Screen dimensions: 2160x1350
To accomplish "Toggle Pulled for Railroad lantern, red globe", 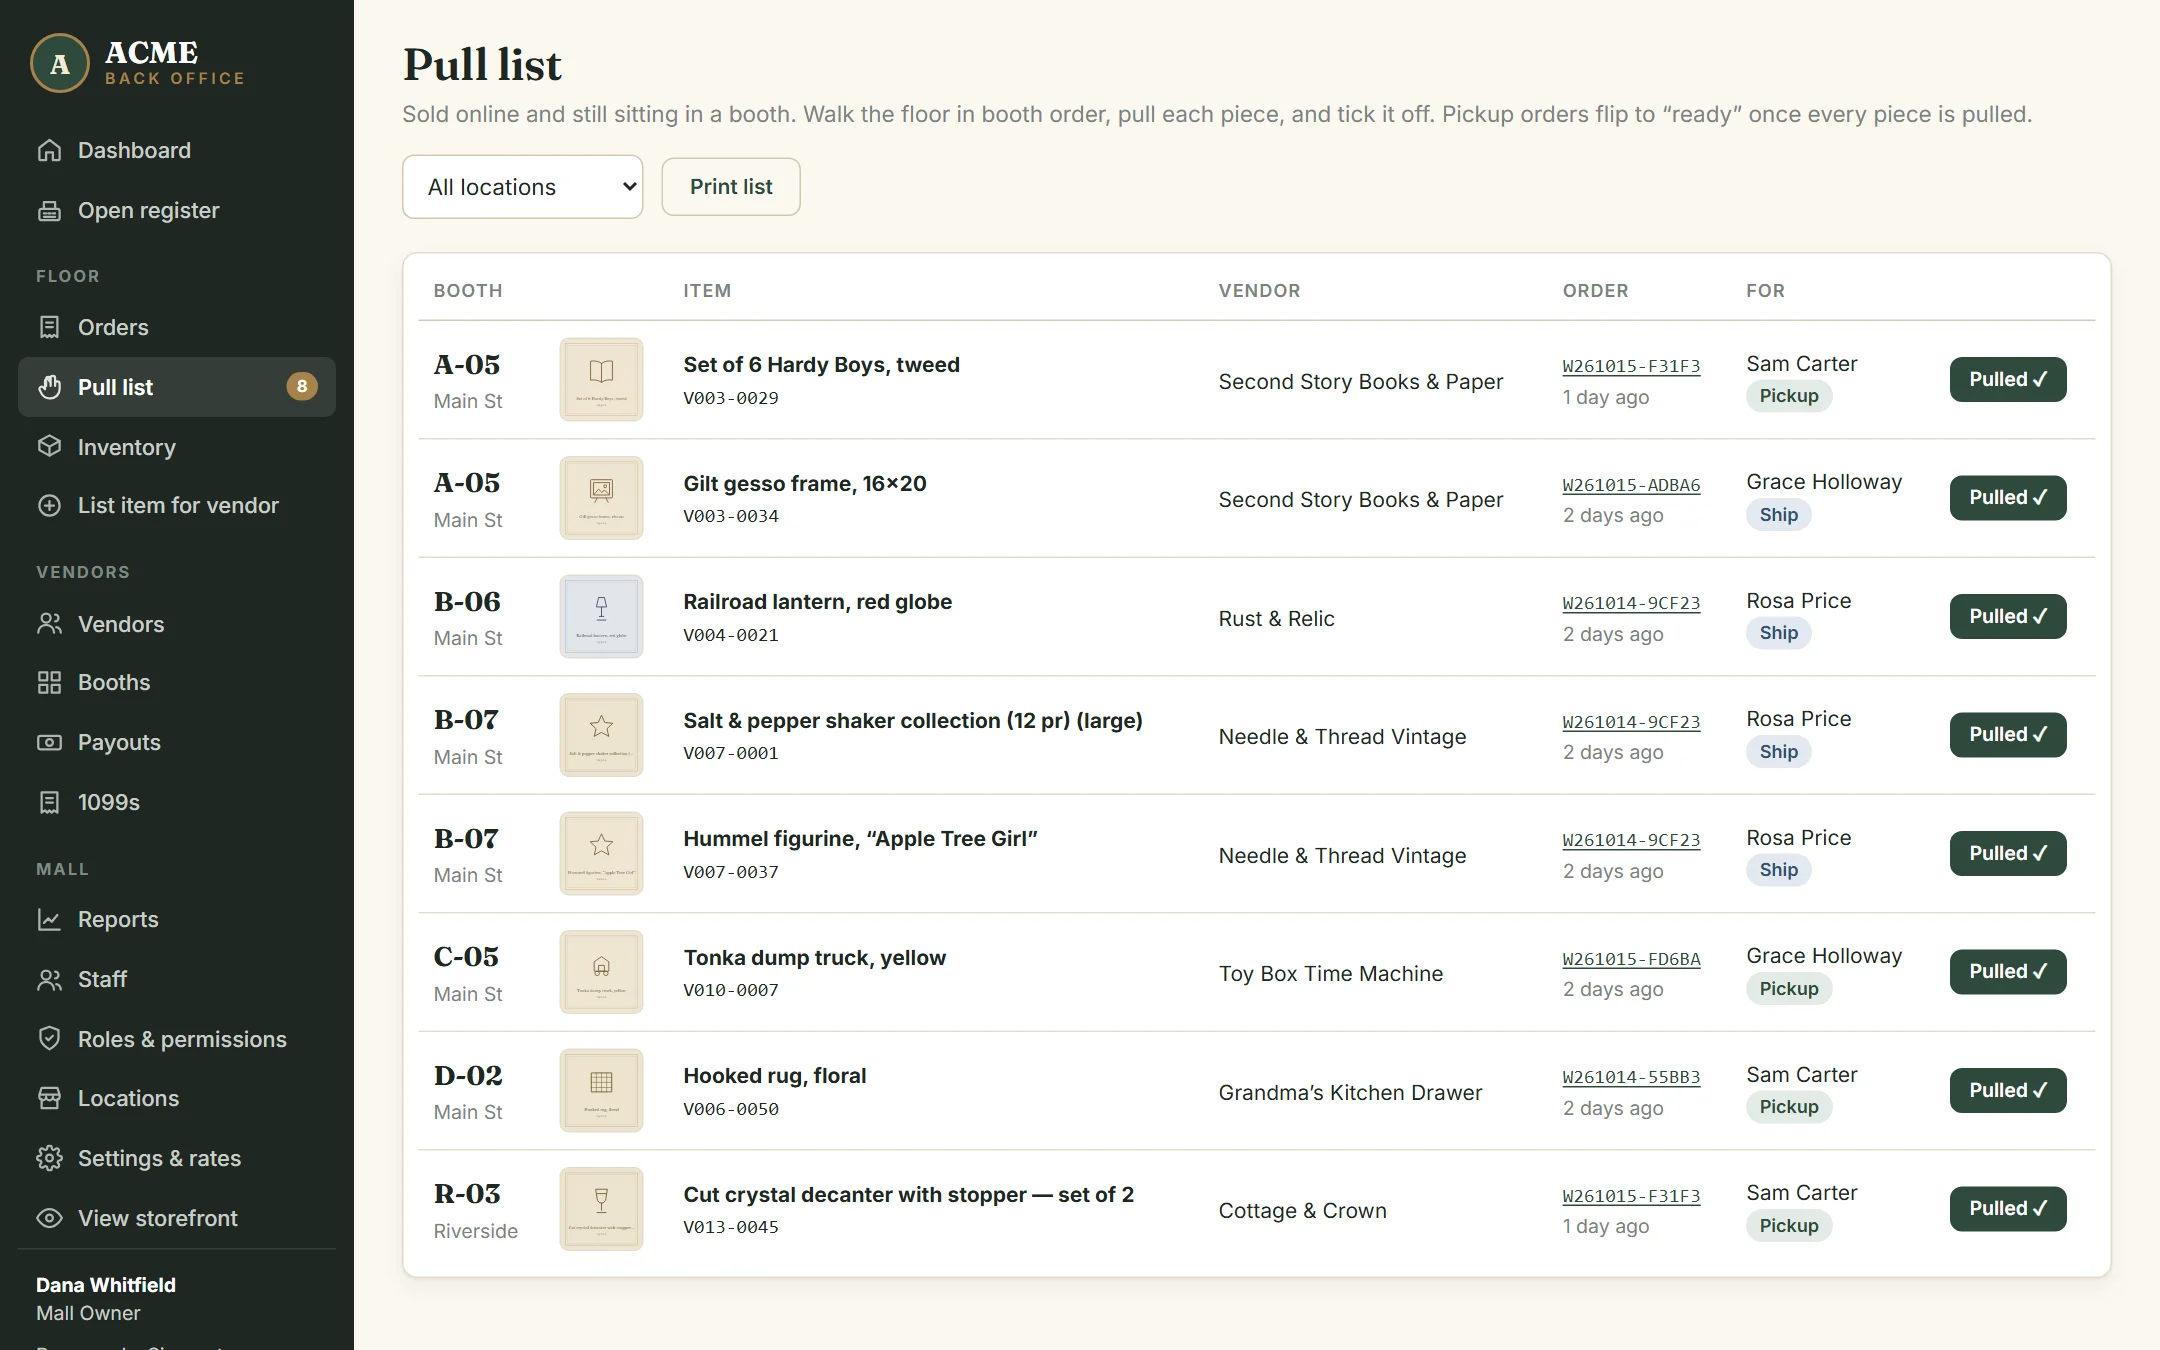I will (2008, 616).
